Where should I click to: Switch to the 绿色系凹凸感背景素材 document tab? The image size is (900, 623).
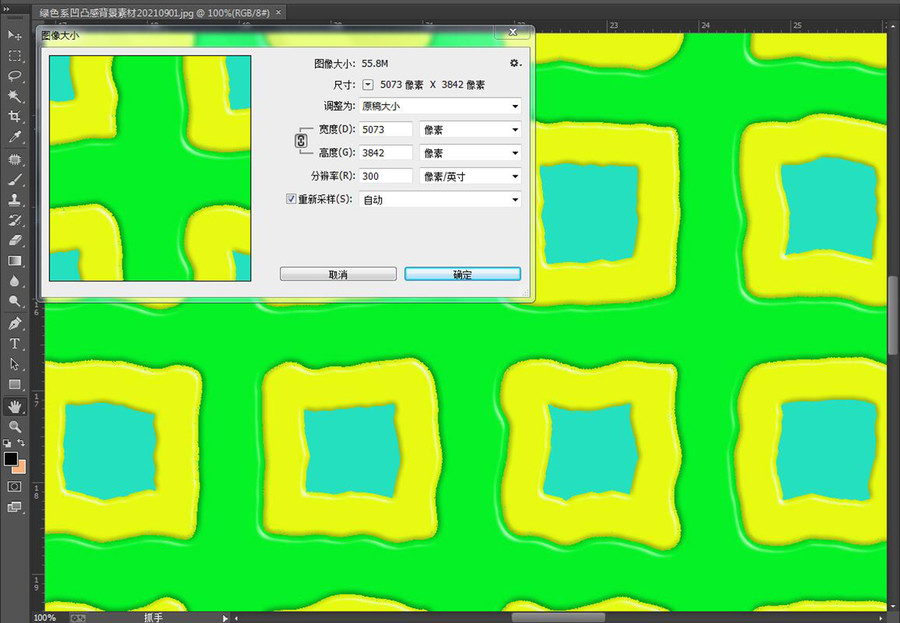click(x=155, y=12)
